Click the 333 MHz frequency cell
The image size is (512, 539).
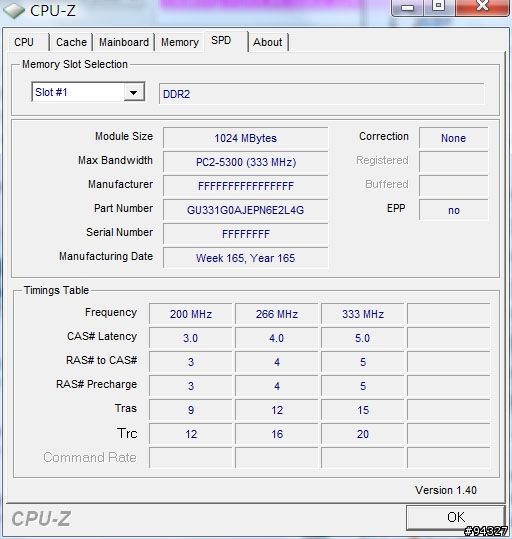(363, 314)
